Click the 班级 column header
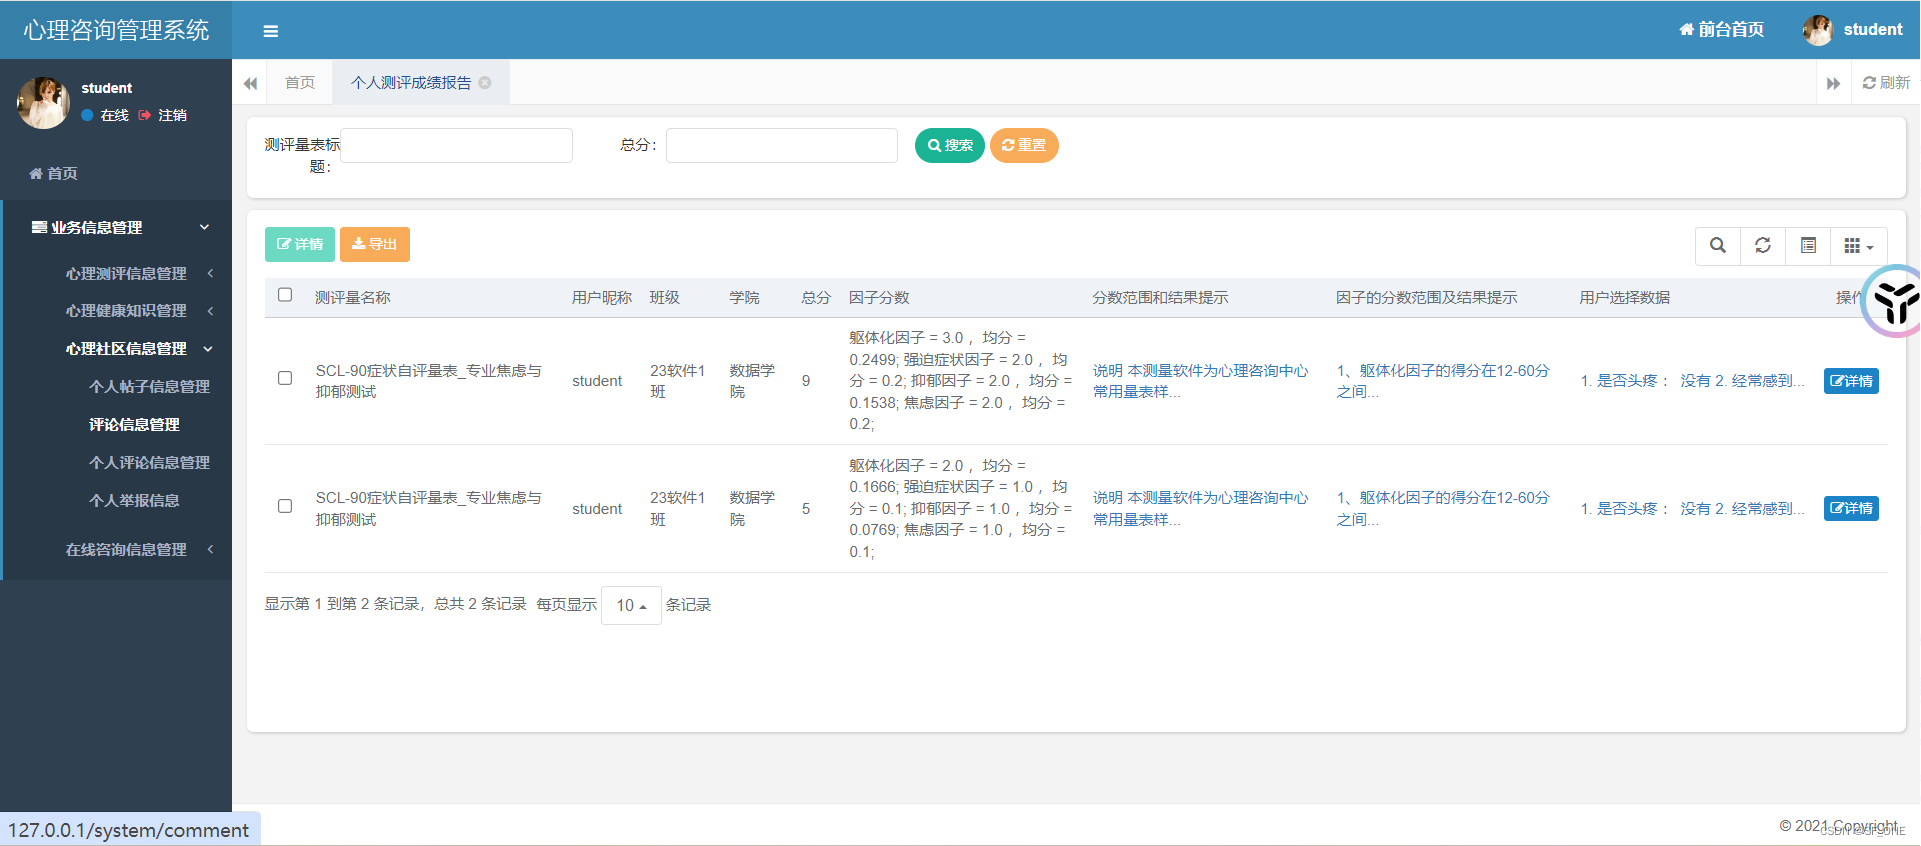 [x=665, y=298]
